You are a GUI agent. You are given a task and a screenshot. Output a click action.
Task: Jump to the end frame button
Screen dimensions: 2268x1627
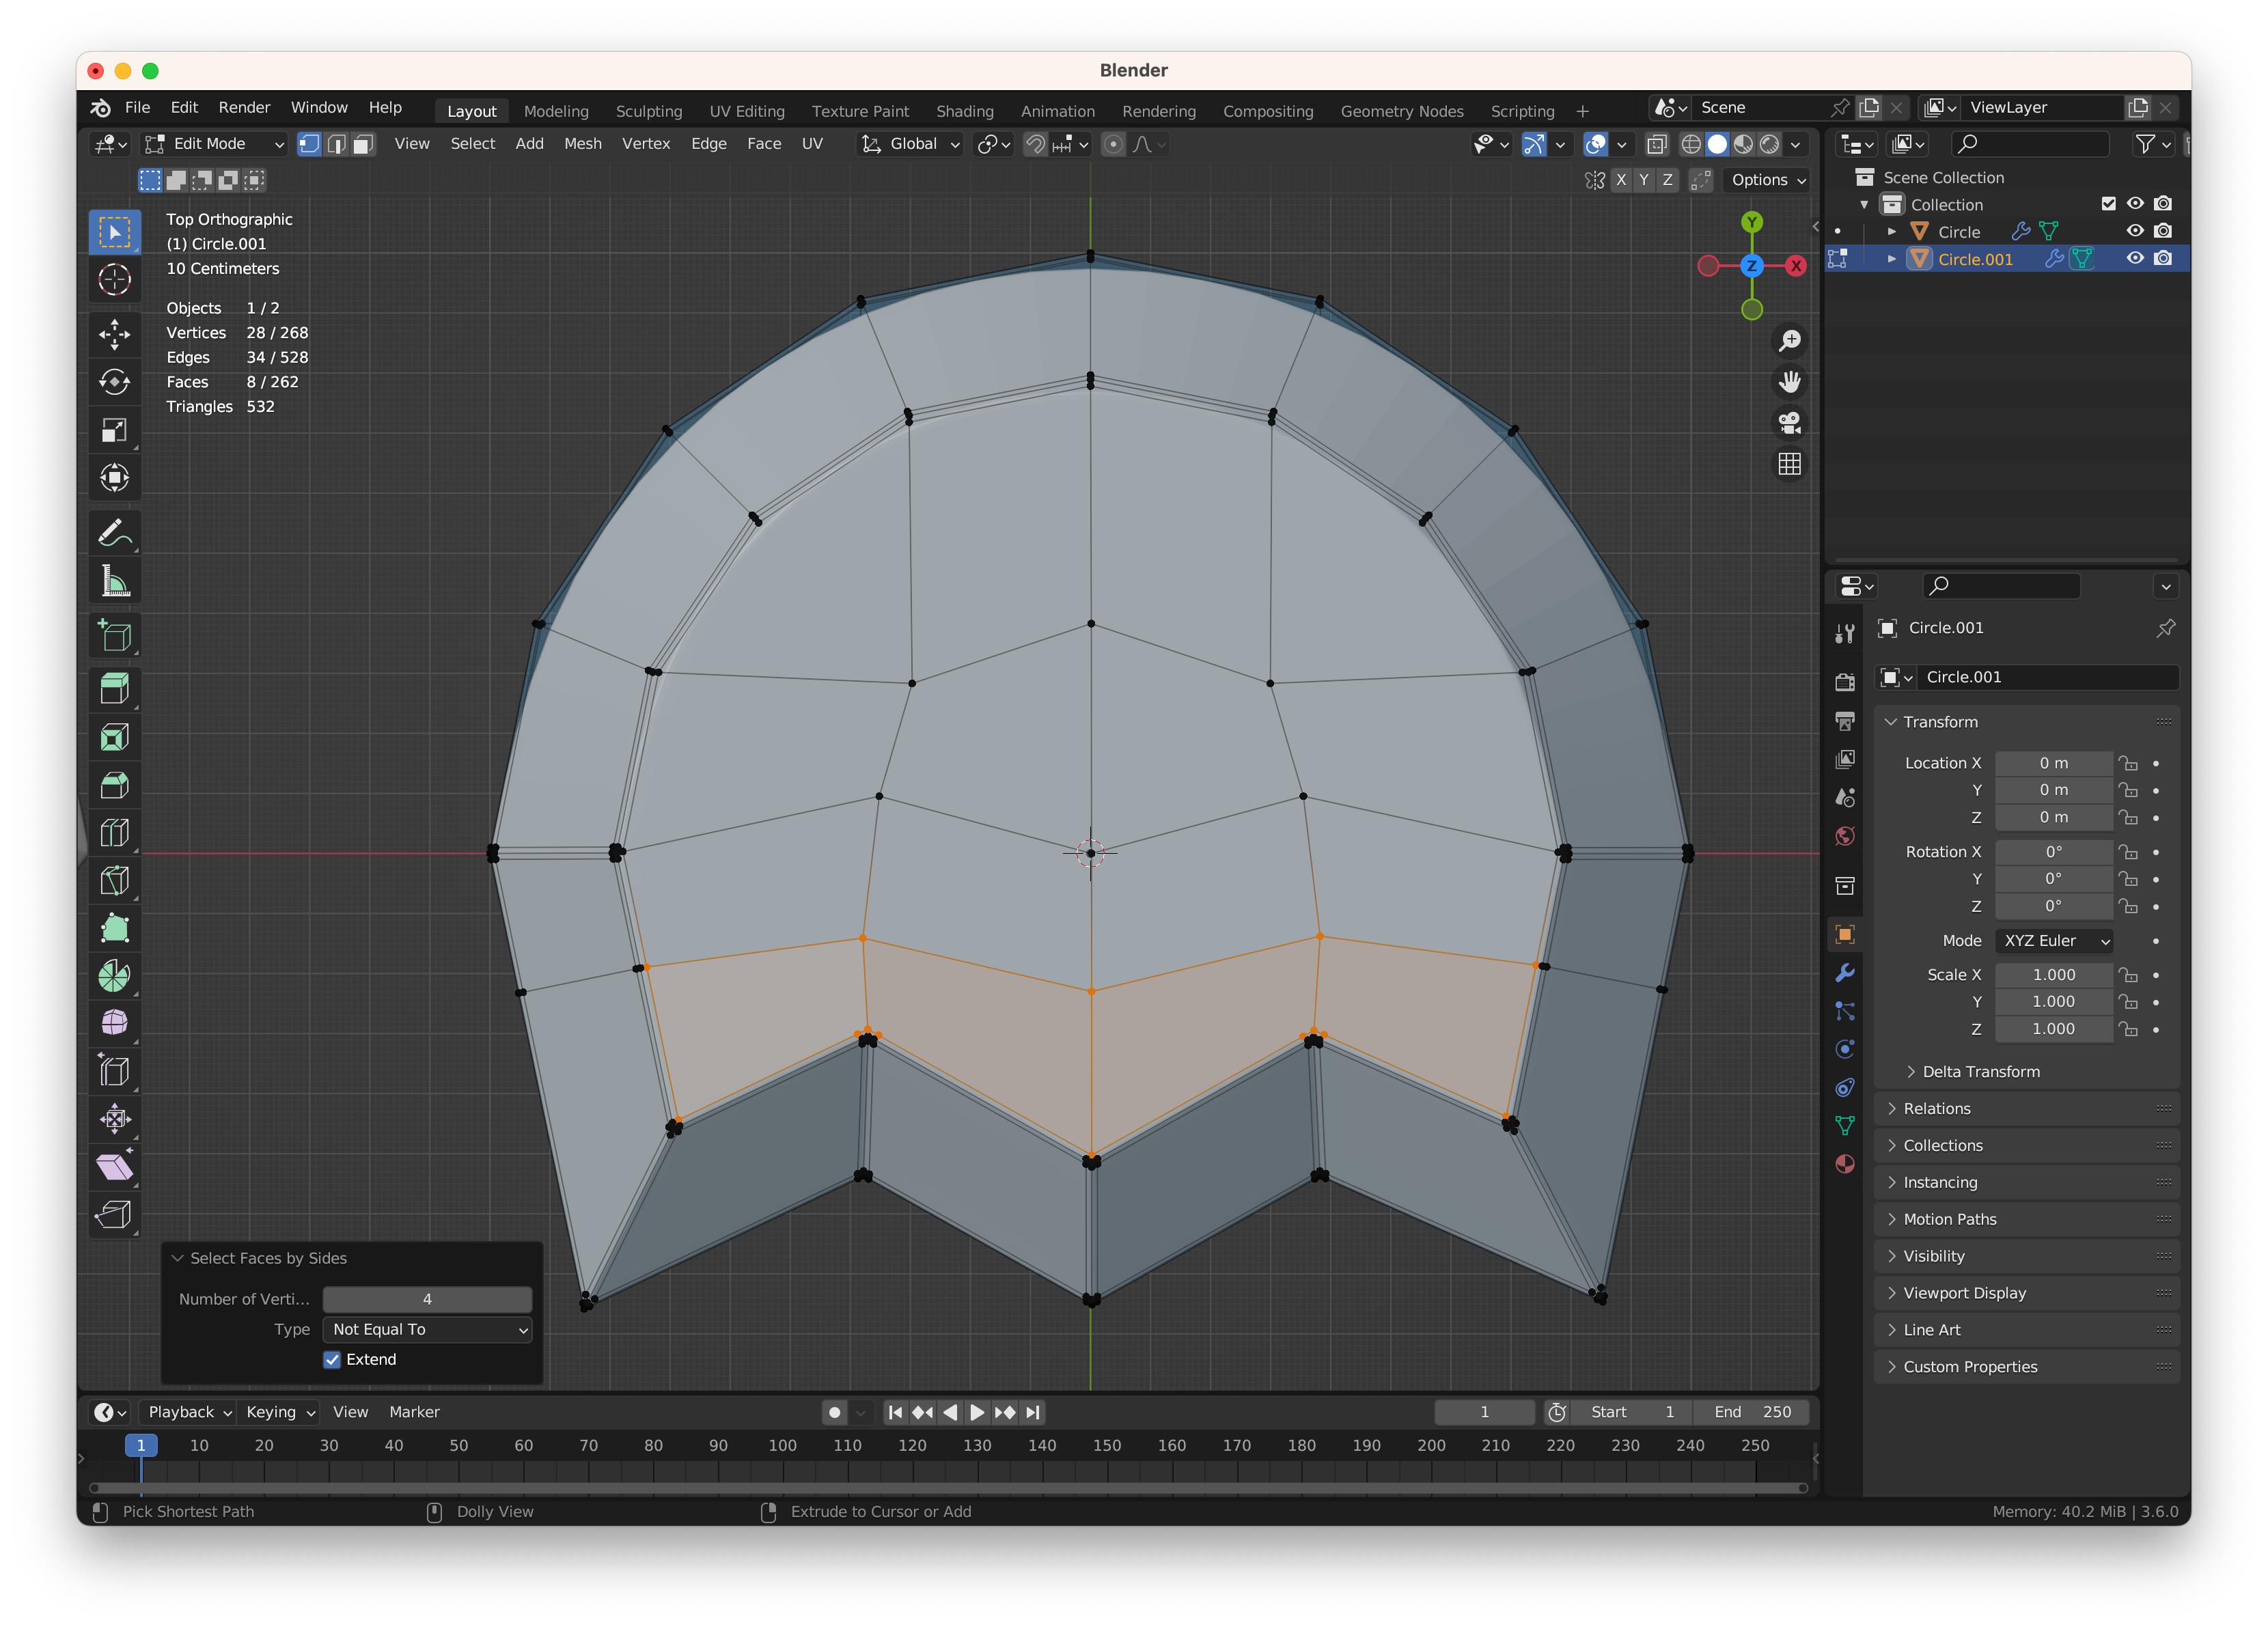pos(1033,1412)
